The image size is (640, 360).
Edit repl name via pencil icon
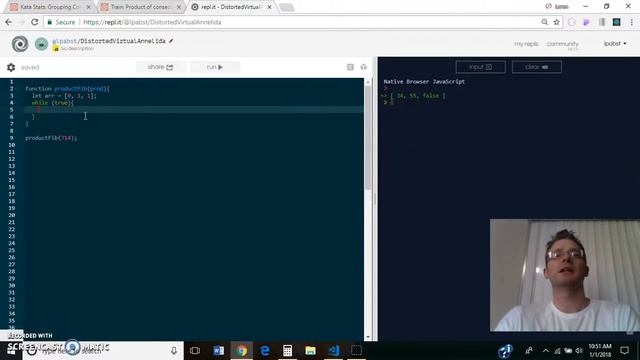click(171, 40)
